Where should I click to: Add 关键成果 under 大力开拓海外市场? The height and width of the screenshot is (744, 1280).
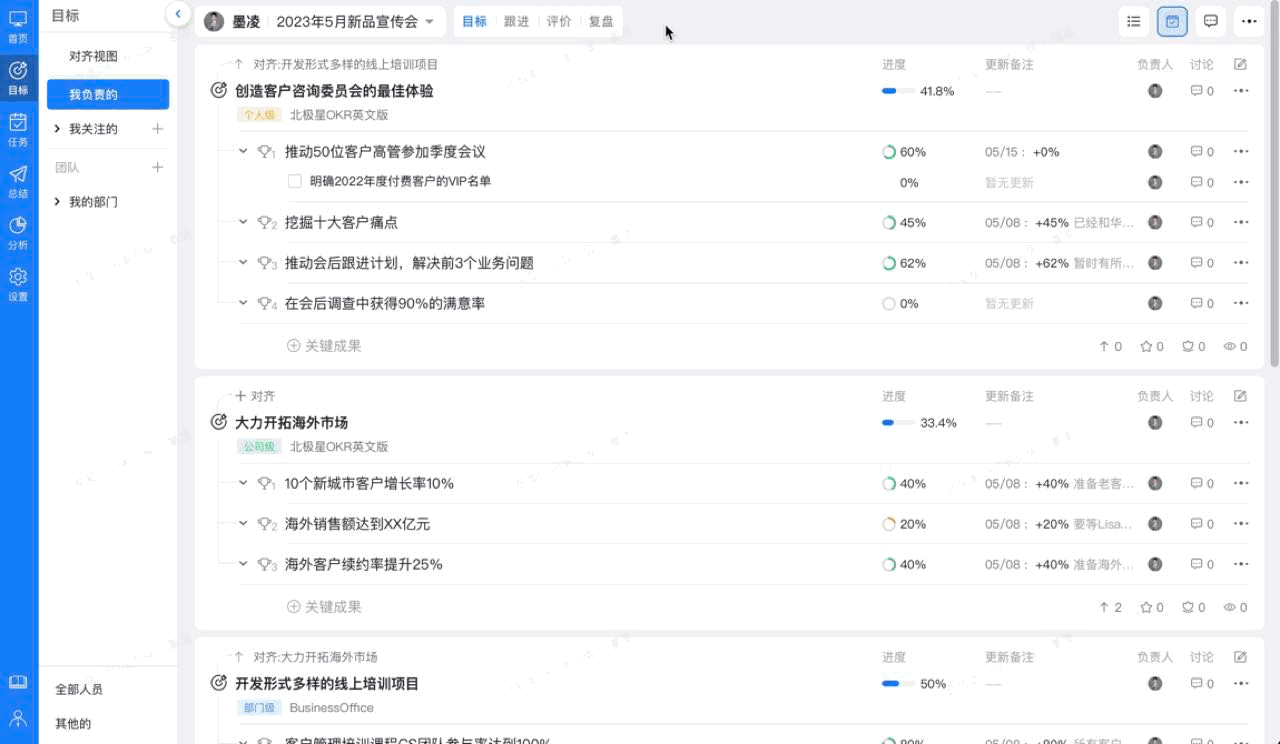[324, 607]
